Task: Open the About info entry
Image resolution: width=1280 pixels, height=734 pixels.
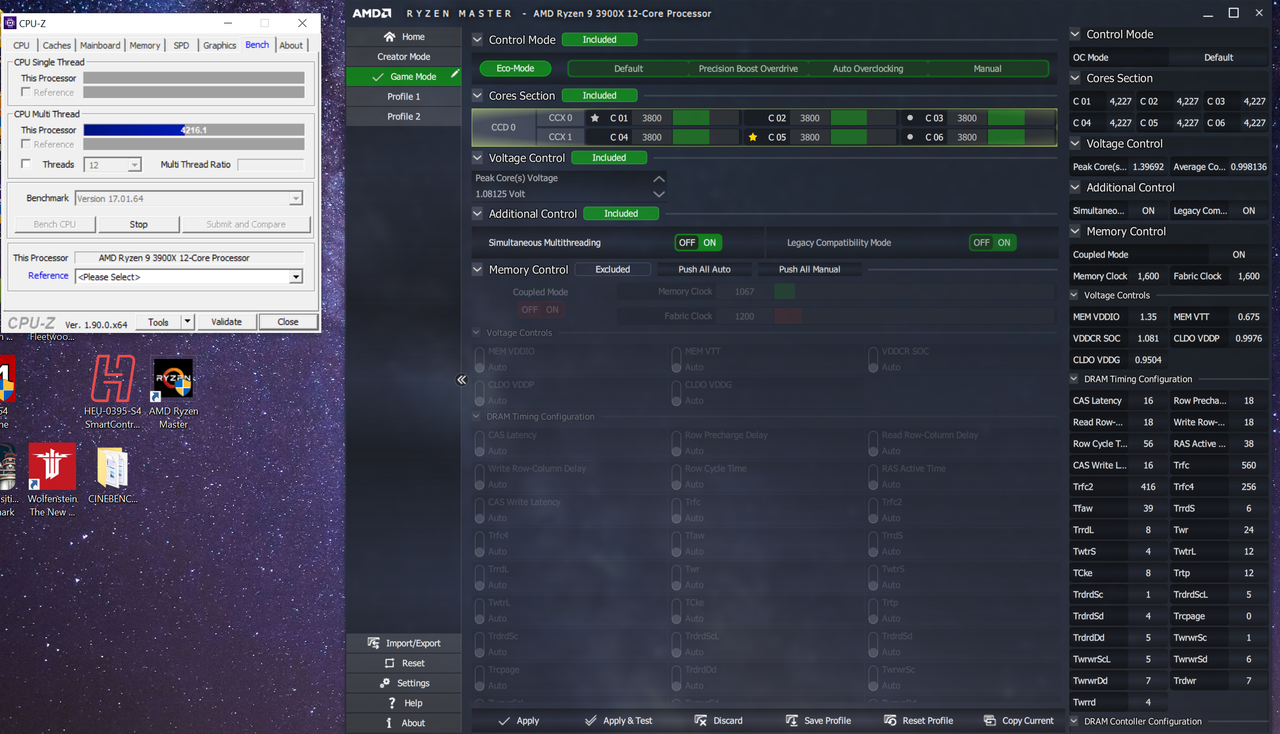Action: click(x=404, y=723)
